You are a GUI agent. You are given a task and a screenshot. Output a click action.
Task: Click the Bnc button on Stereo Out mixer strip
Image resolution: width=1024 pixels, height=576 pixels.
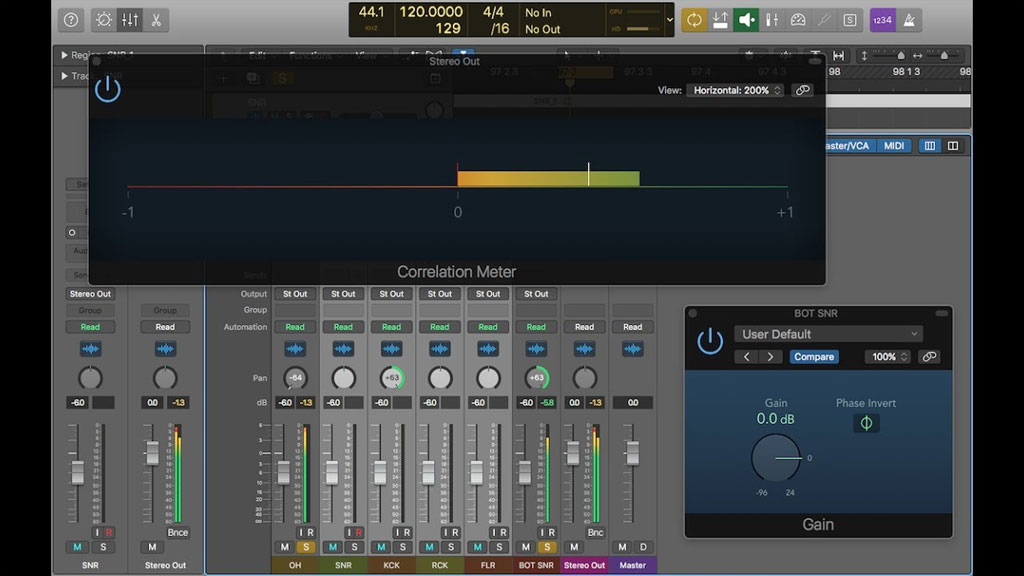(595, 532)
